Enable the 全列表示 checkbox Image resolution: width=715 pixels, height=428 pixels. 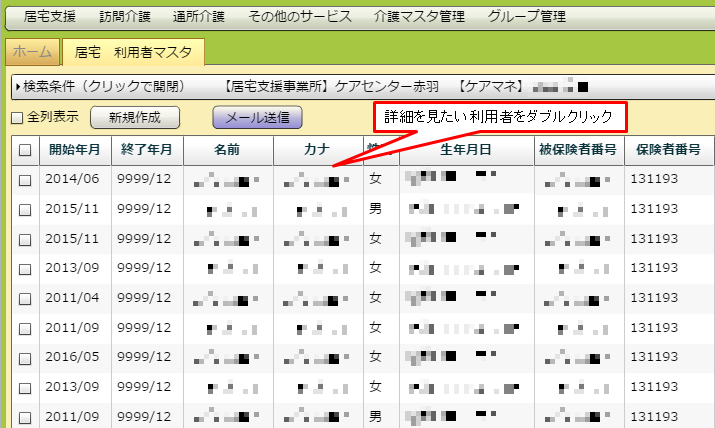click(x=16, y=118)
